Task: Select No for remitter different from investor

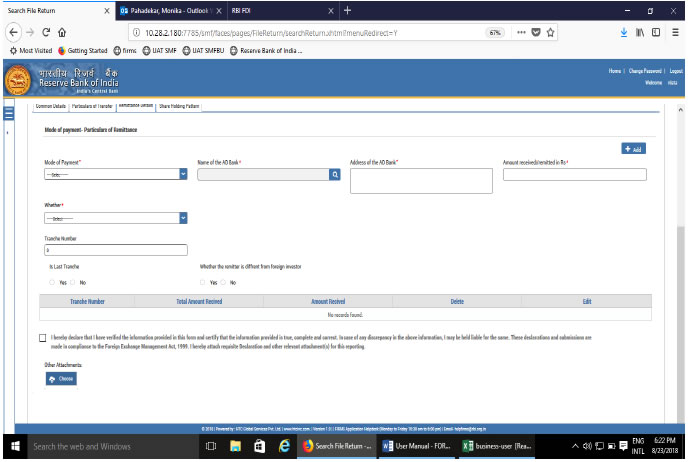Action: 223,283
